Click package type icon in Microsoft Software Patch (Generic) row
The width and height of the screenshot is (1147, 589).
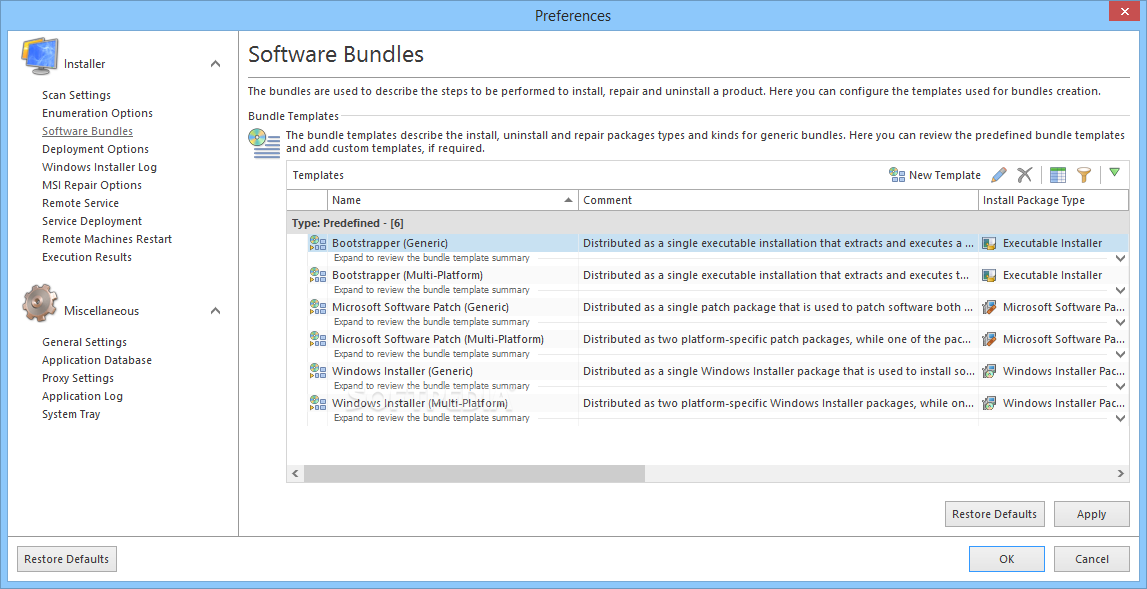(990, 307)
